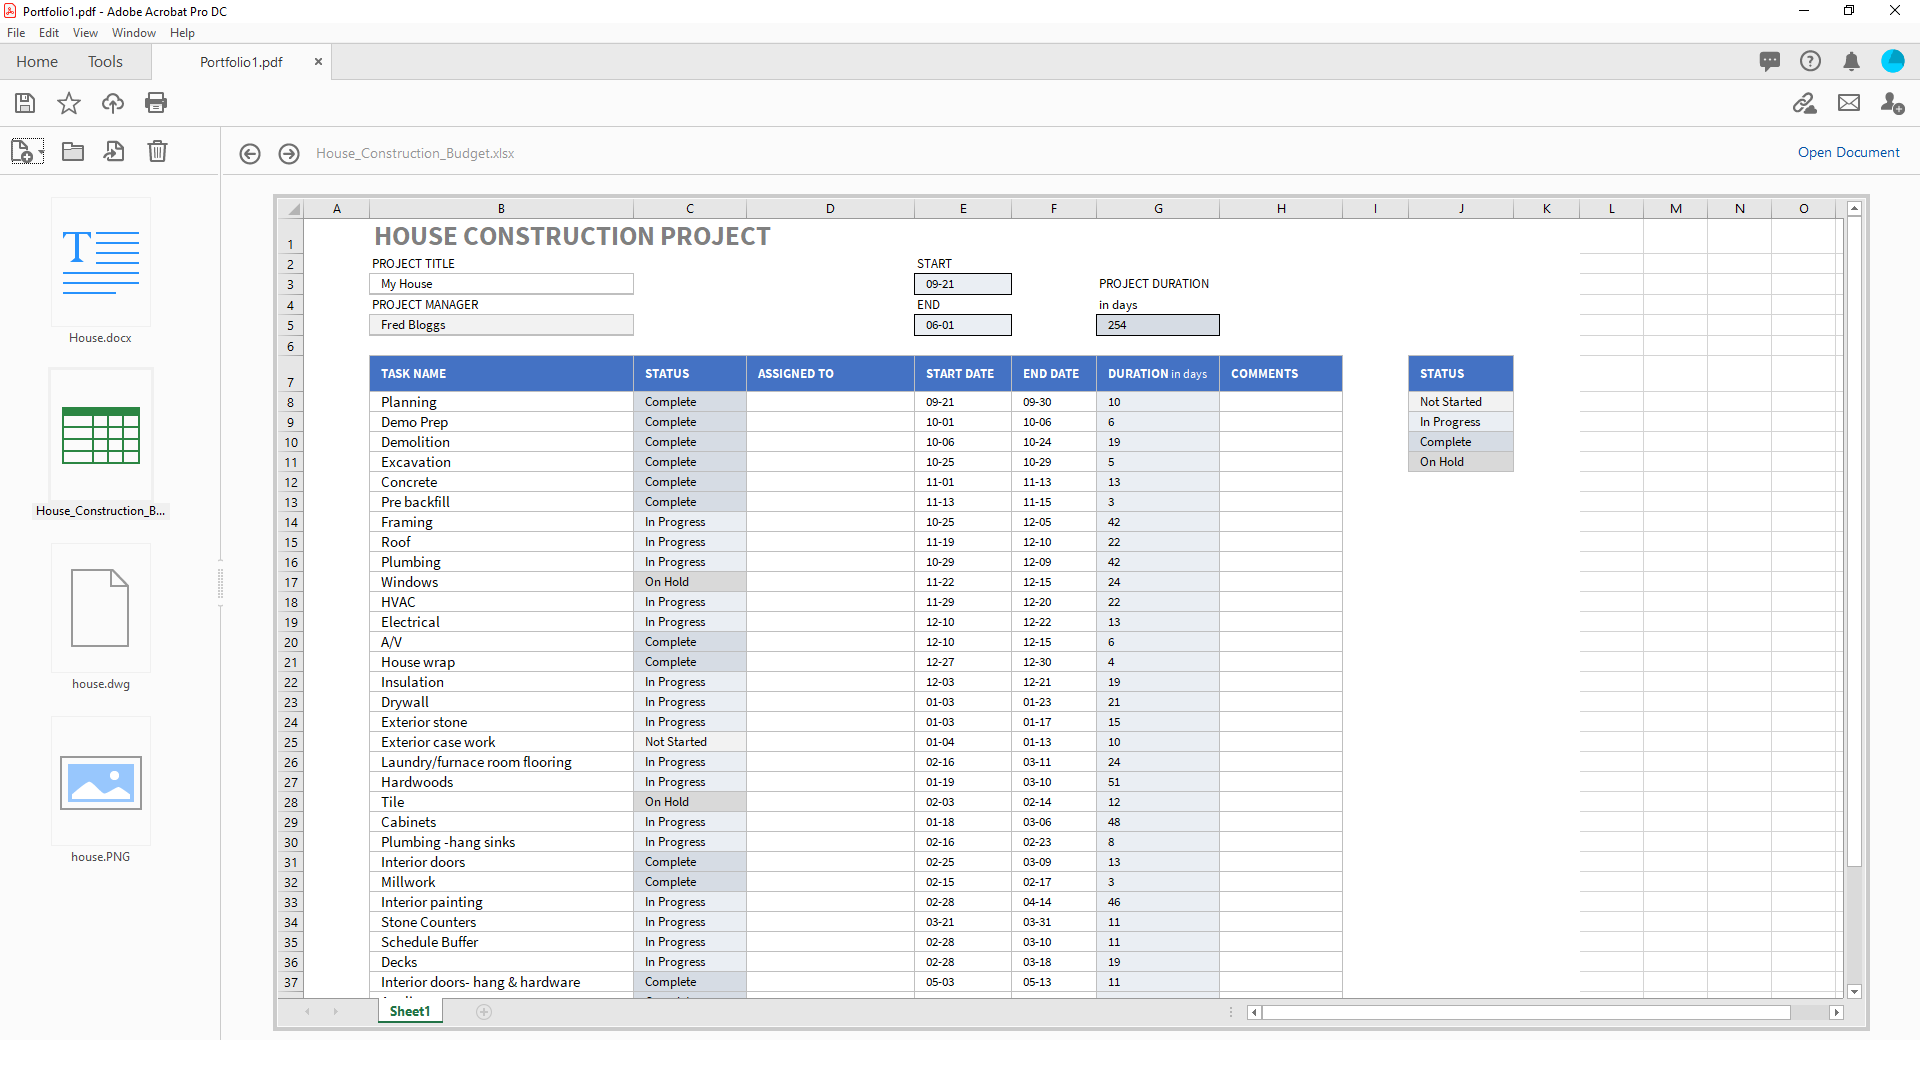Viewport: 1920px width, 1080px height.
Task: Open the comments panel
Action: (1770, 61)
